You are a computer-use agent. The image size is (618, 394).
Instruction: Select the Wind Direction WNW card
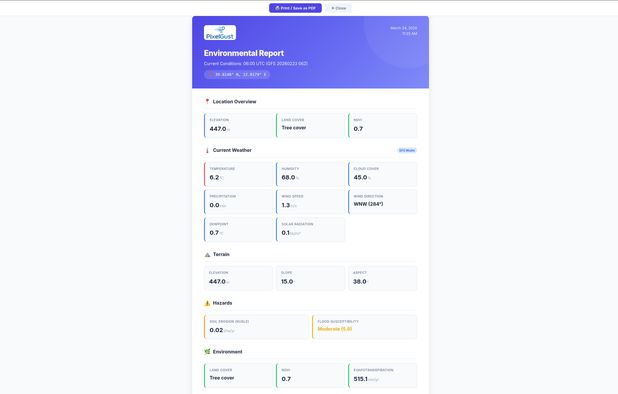point(383,202)
